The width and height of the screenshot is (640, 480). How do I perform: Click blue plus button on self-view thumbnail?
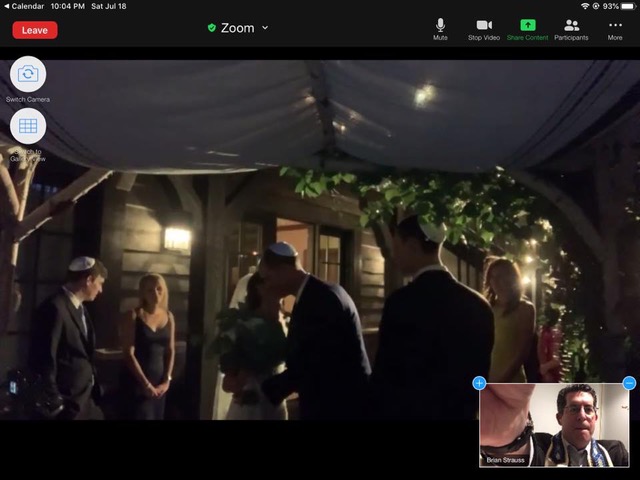[x=479, y=383]
